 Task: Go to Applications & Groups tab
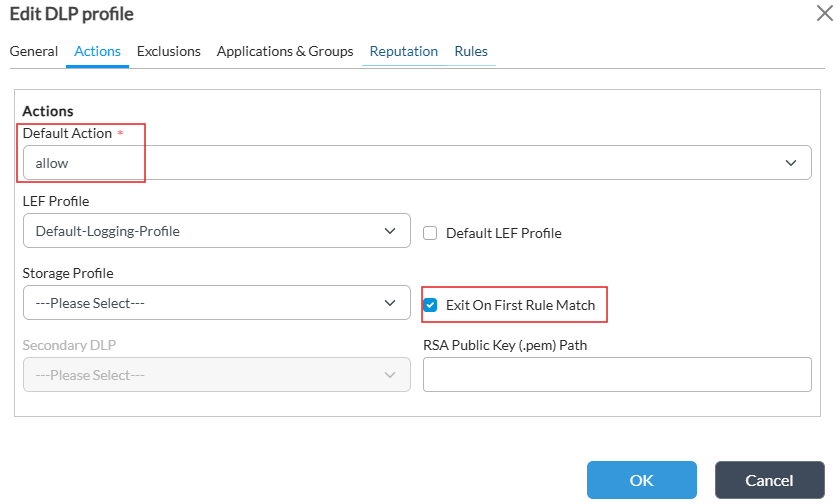pos(285,51)
